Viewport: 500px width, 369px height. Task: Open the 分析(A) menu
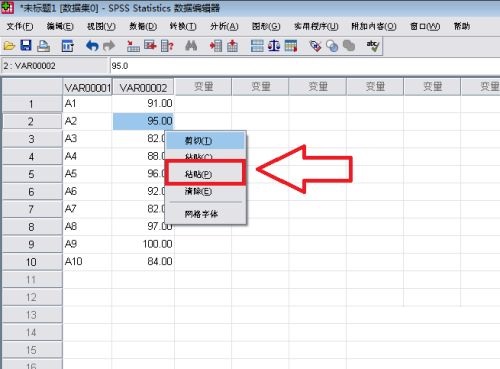224,26
